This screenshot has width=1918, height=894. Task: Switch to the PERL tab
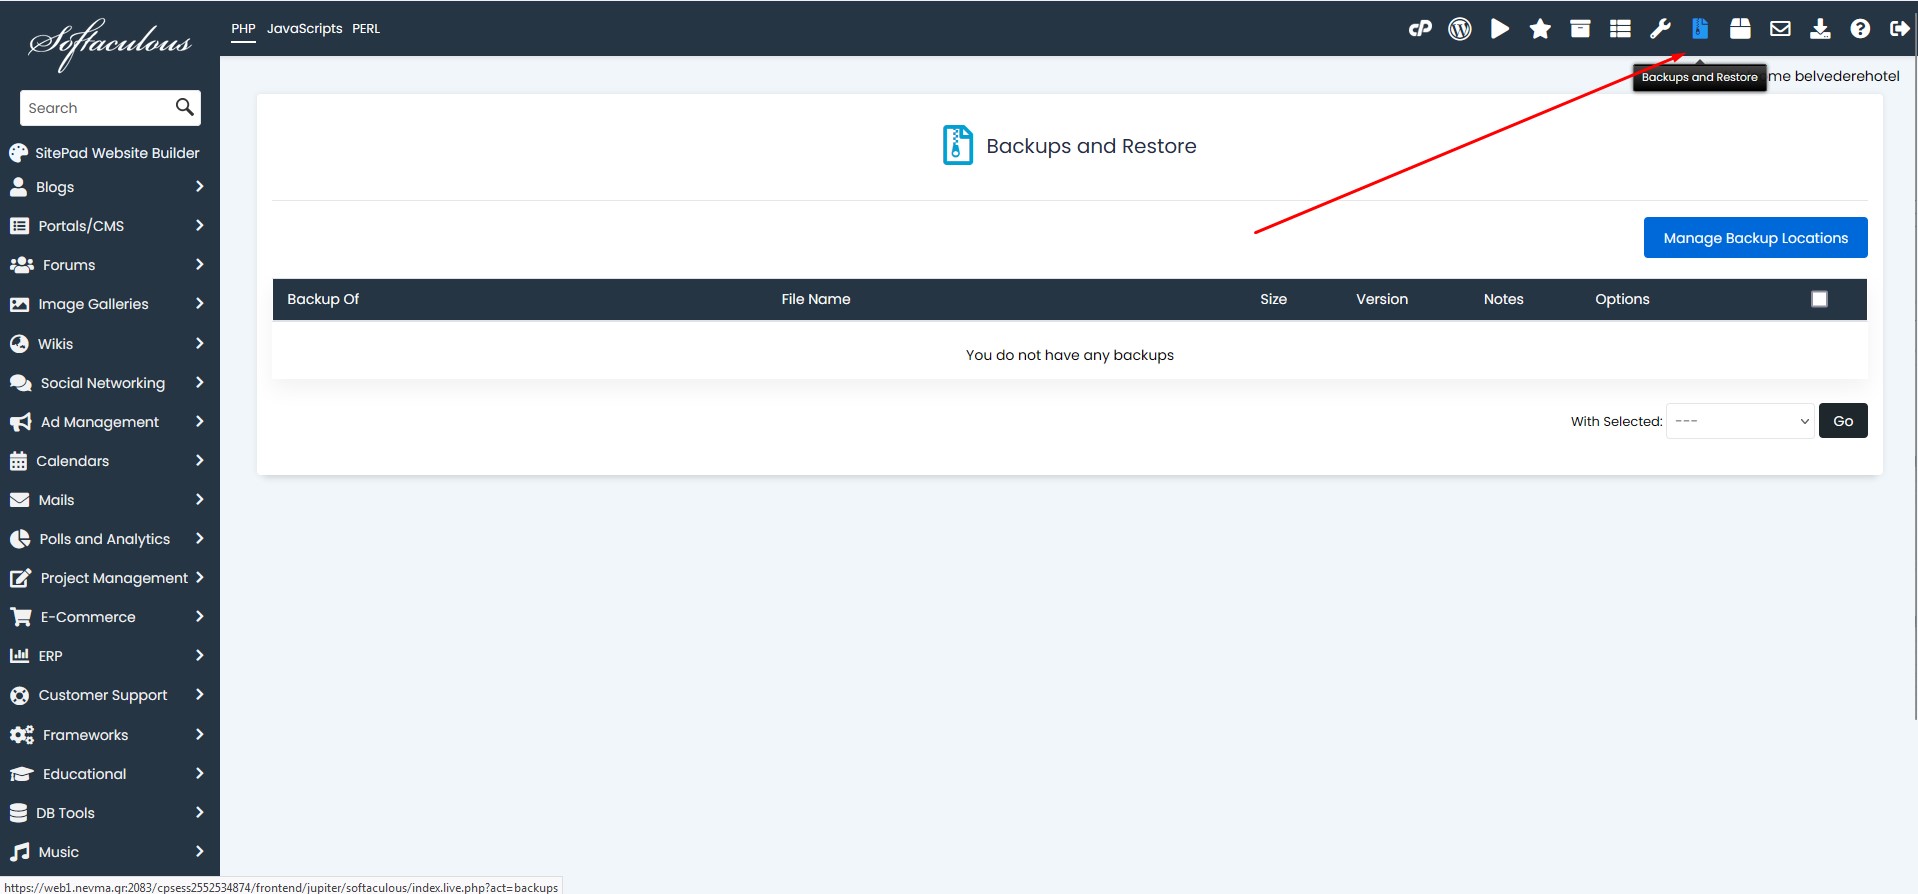click(366, 29)
